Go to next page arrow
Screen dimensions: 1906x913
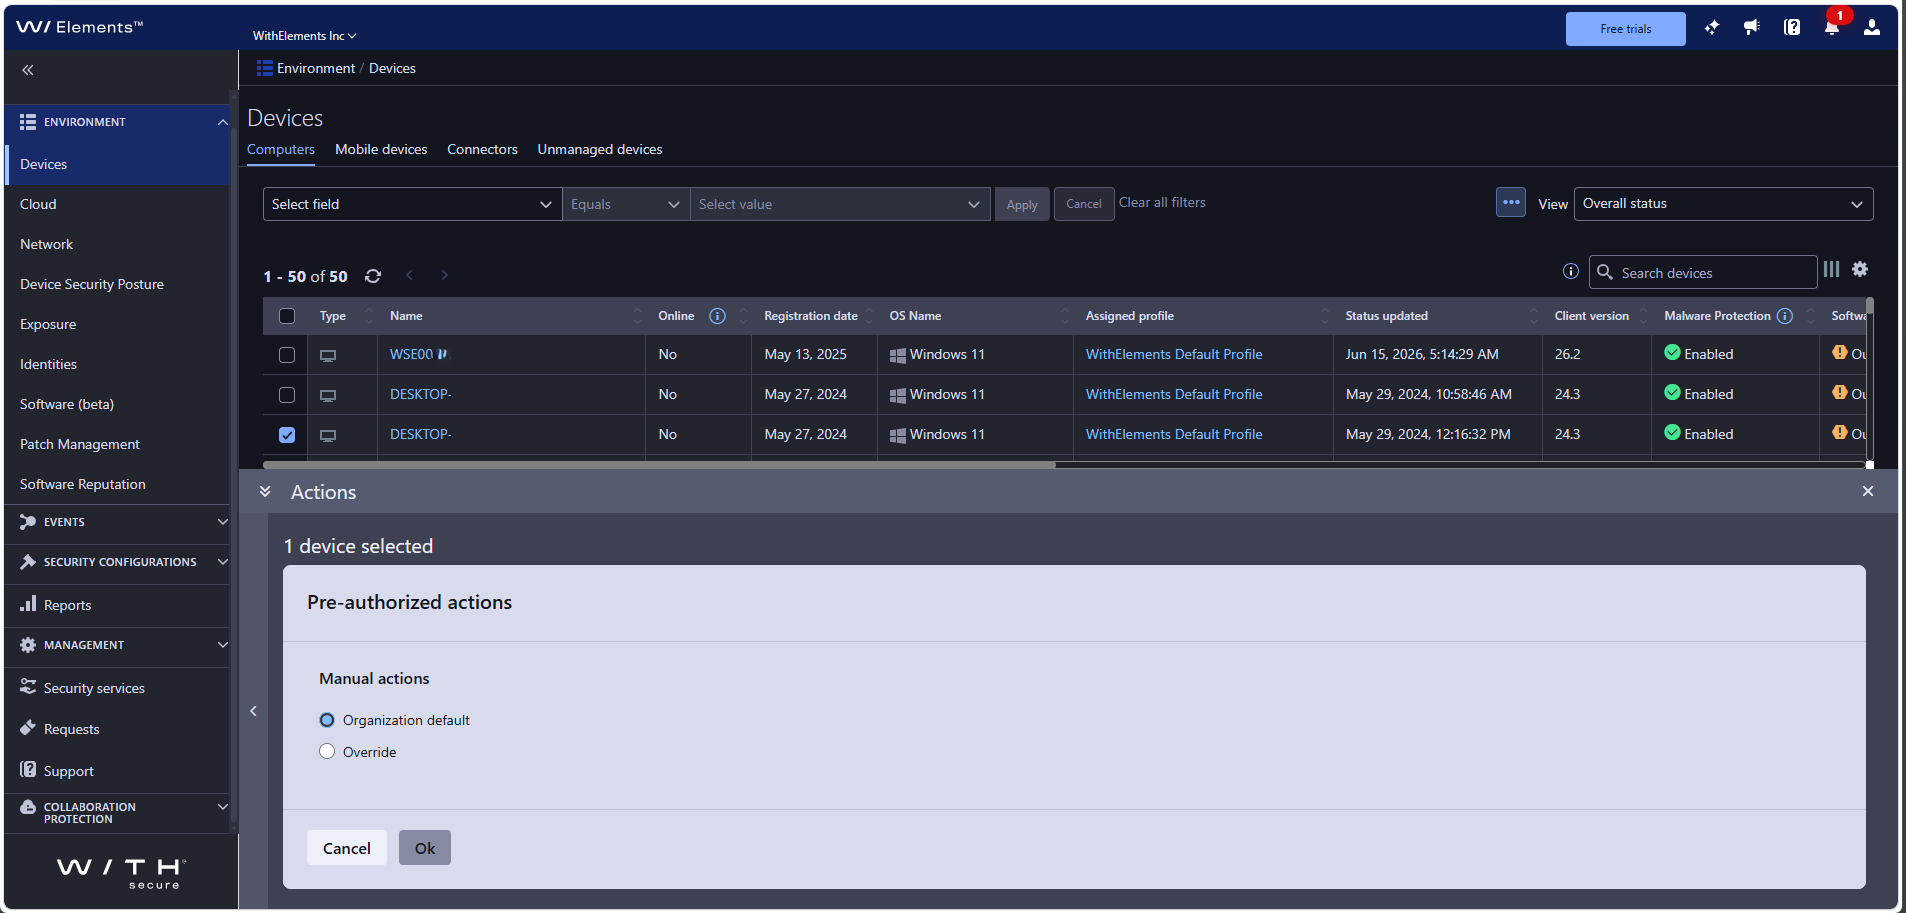click(x=444, y=275)
